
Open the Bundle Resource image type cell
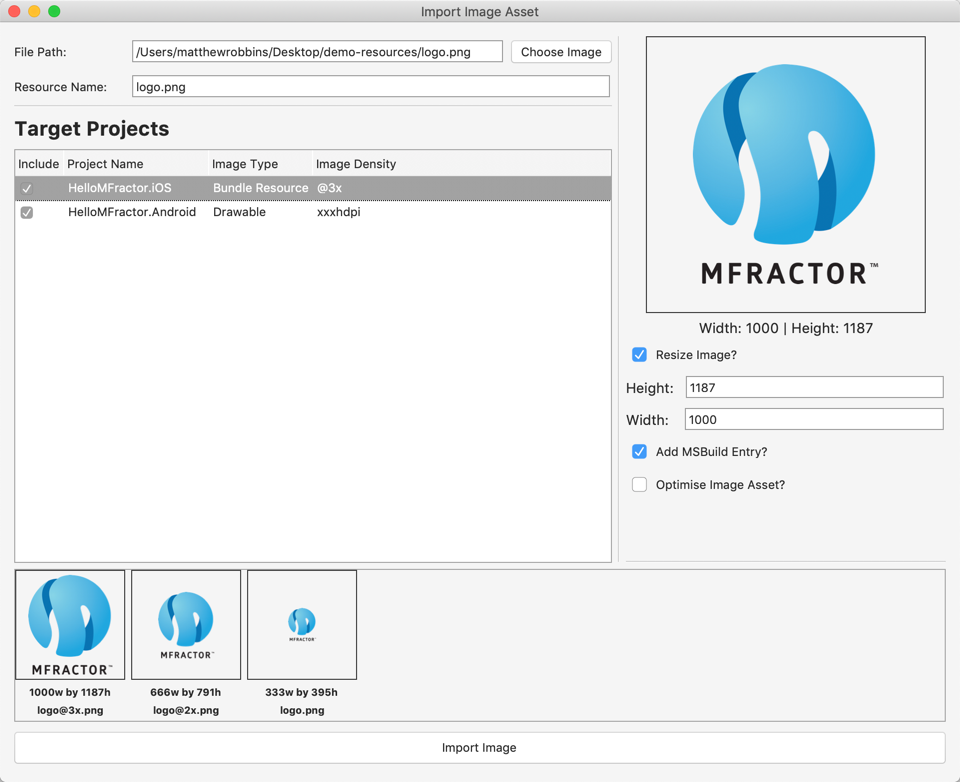(x=260, y=188)
